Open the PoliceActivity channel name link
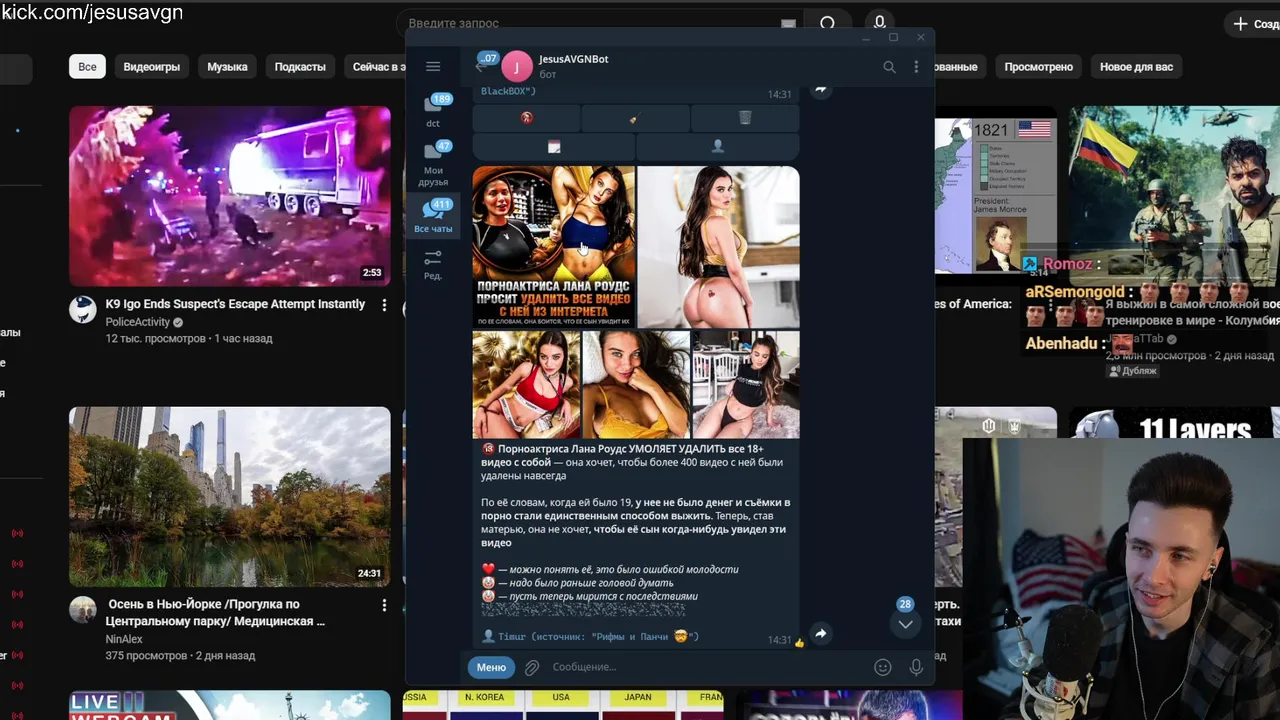1280x720 pixels. pos(138,322)
